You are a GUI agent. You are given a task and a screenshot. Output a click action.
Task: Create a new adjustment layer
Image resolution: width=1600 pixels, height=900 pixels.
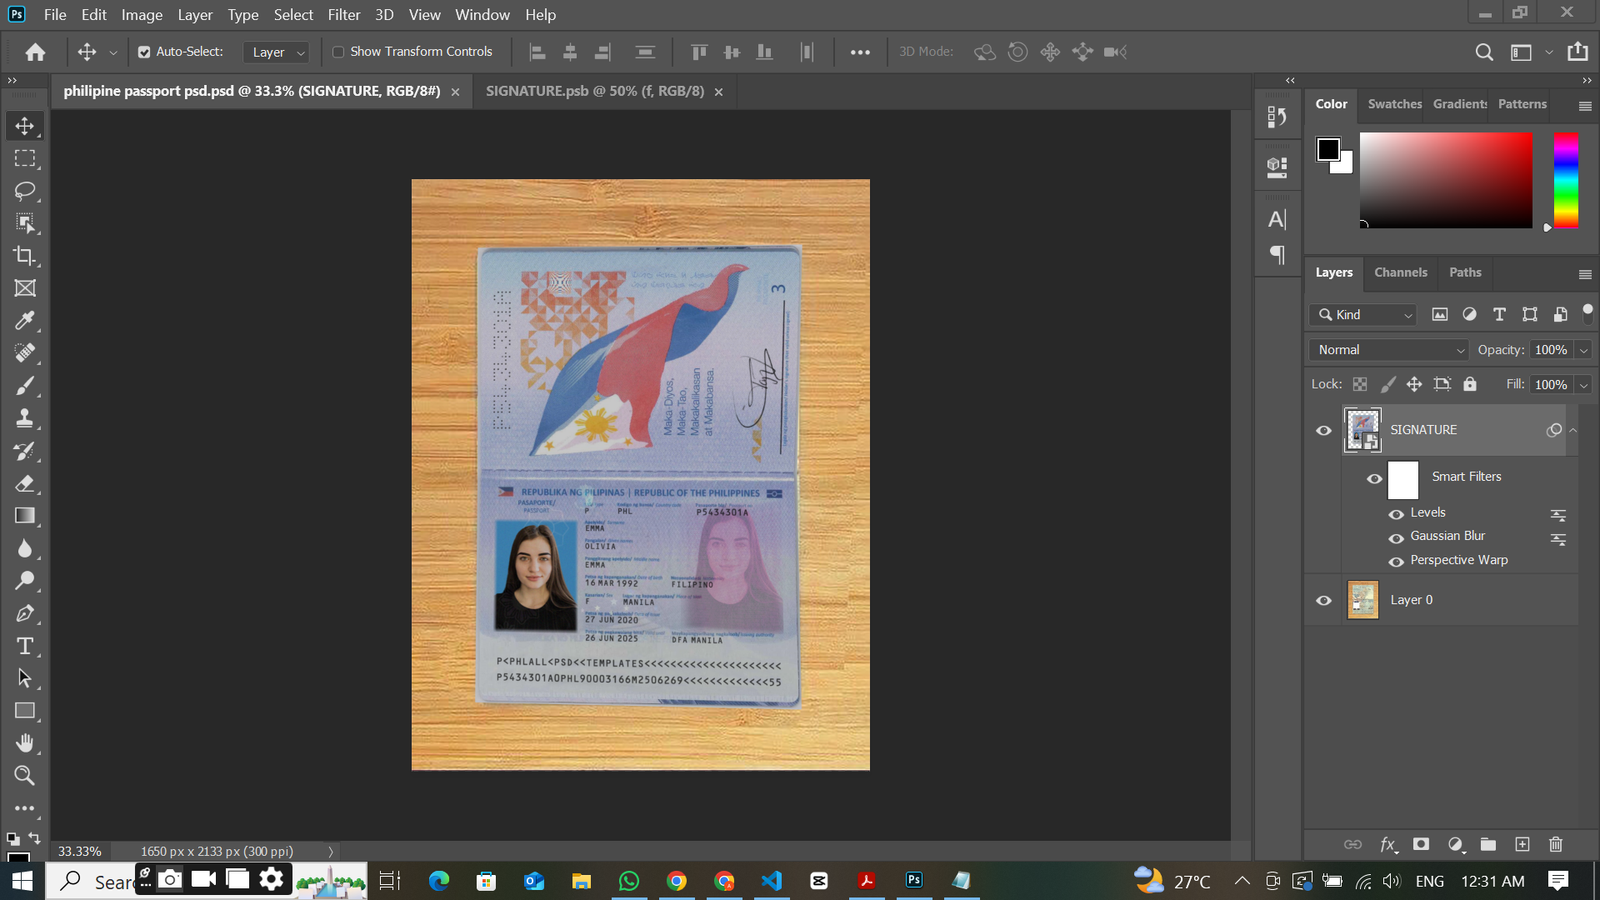pos(1455,844)
